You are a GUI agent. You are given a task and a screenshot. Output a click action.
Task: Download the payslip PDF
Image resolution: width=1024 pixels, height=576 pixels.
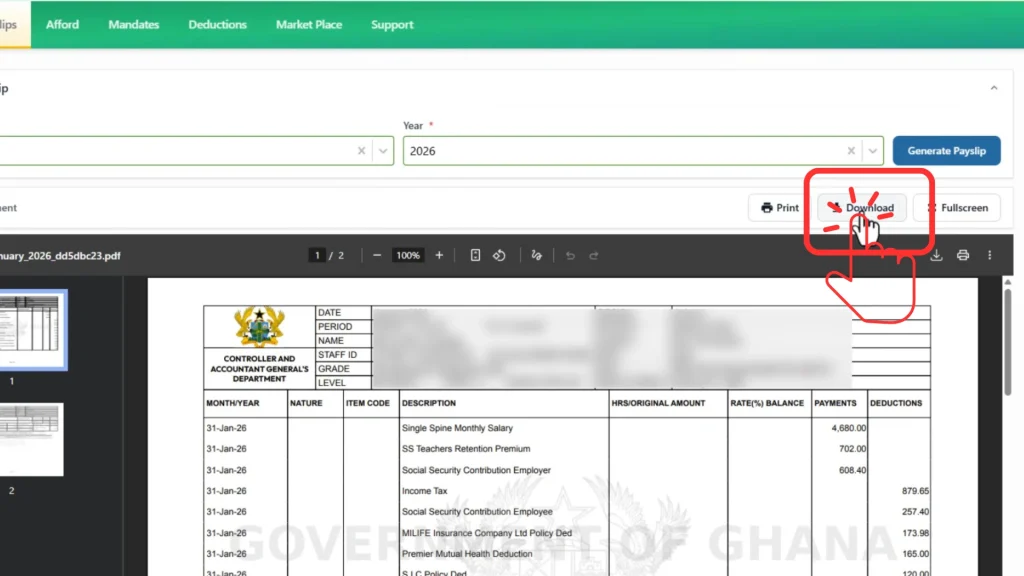click(x=861, y=208)
